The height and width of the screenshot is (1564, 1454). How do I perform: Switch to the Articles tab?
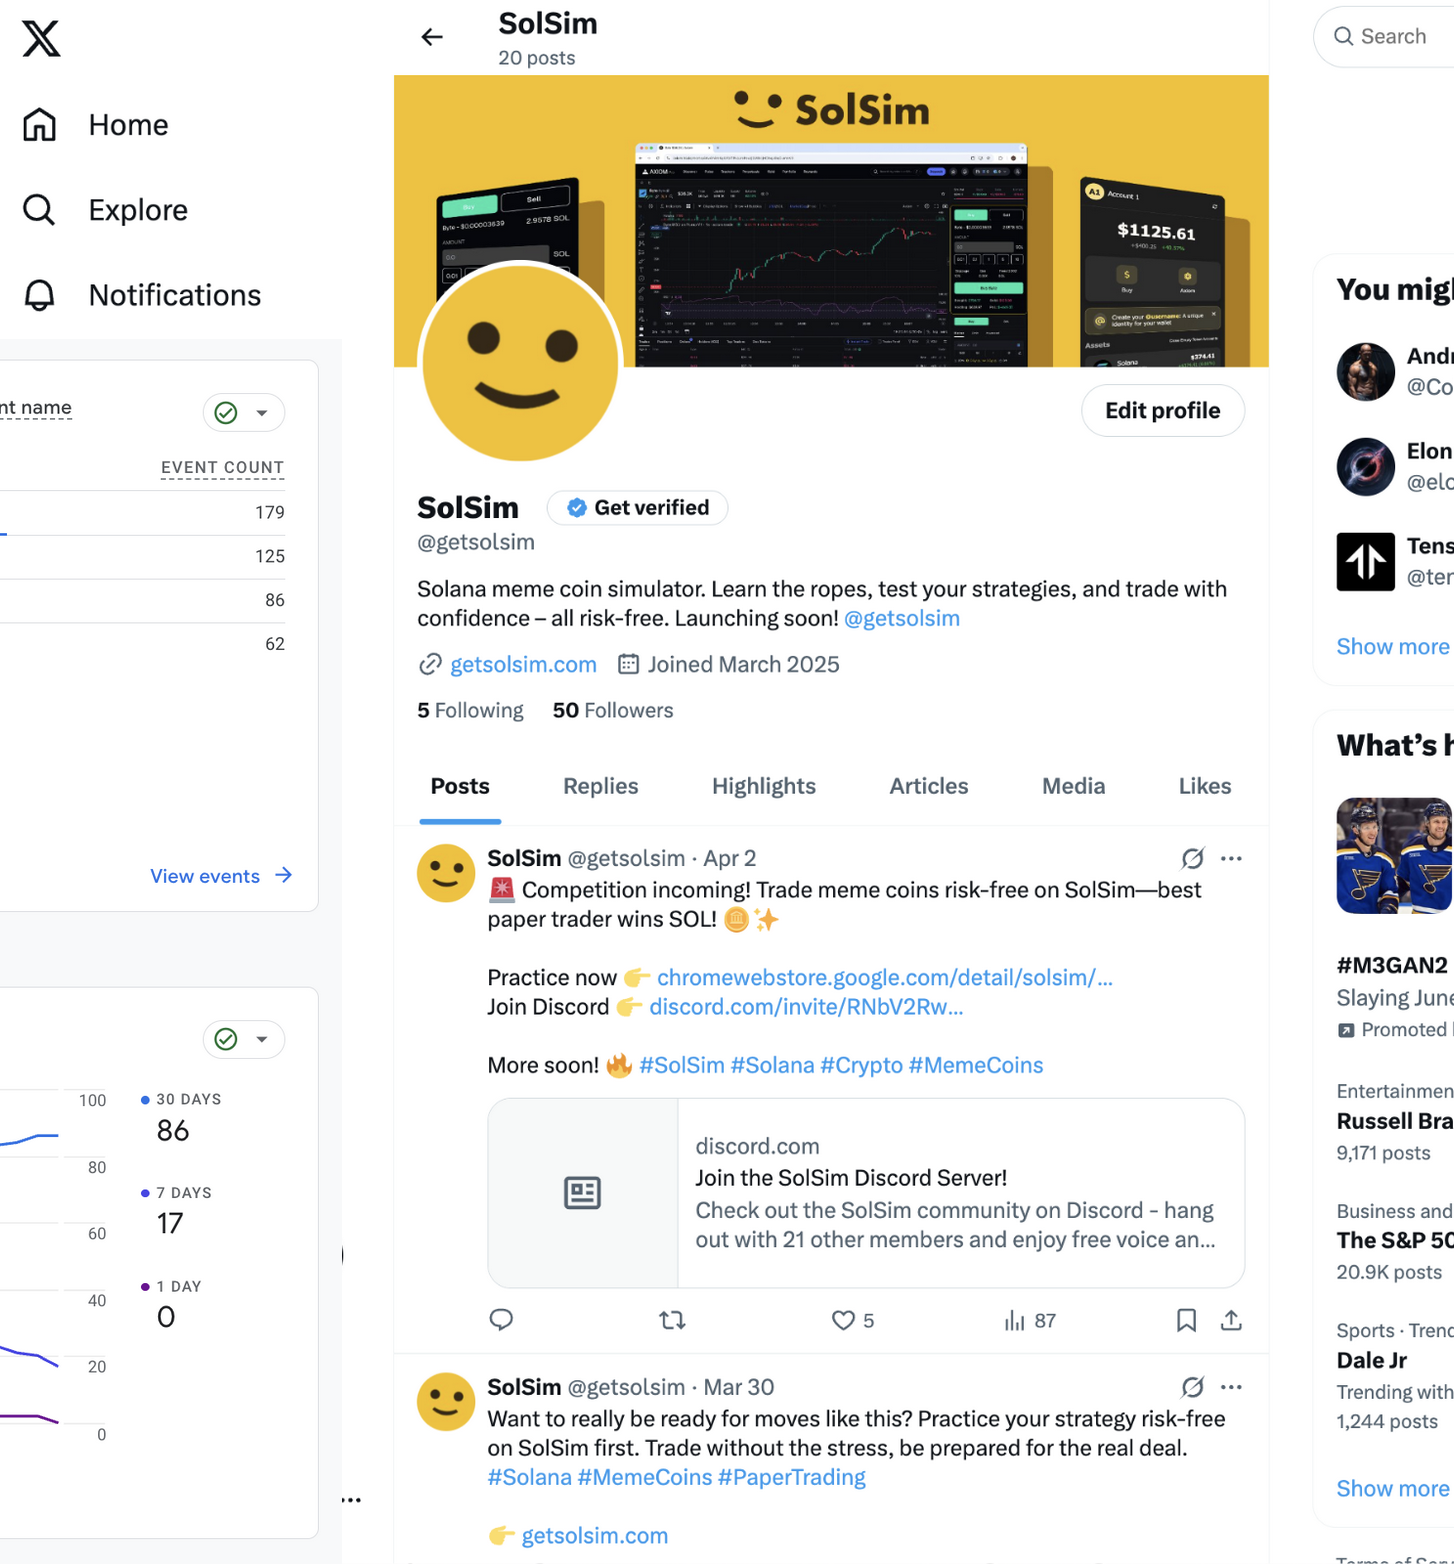click(929, 787)
